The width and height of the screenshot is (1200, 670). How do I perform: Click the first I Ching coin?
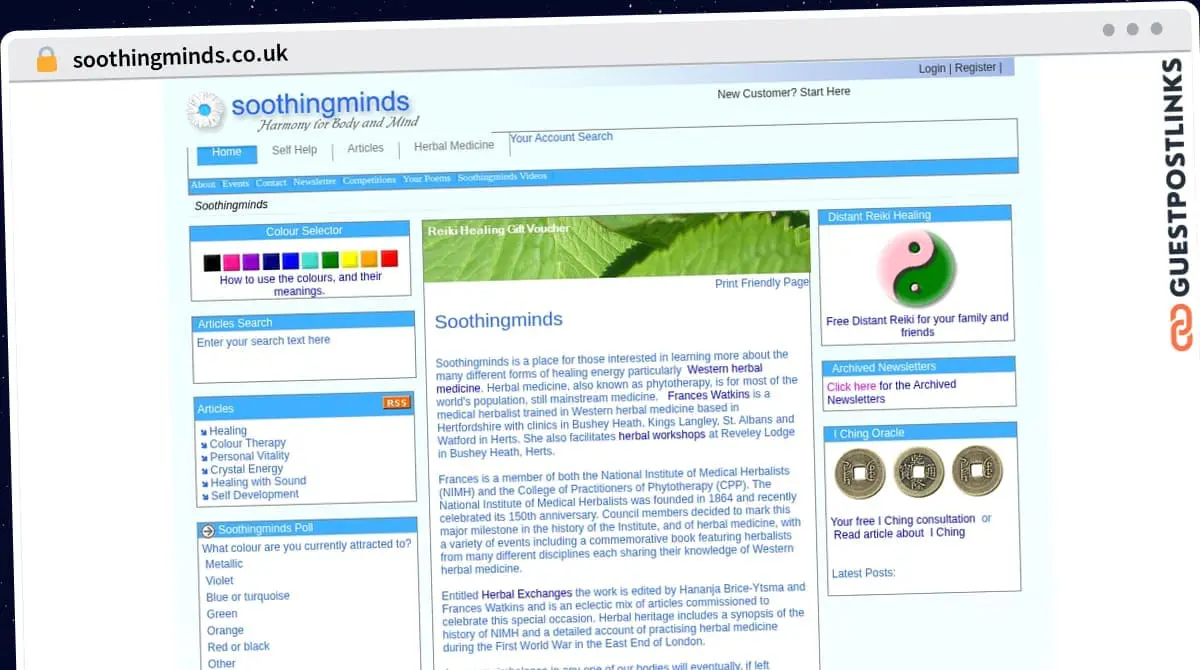(859, 473)
